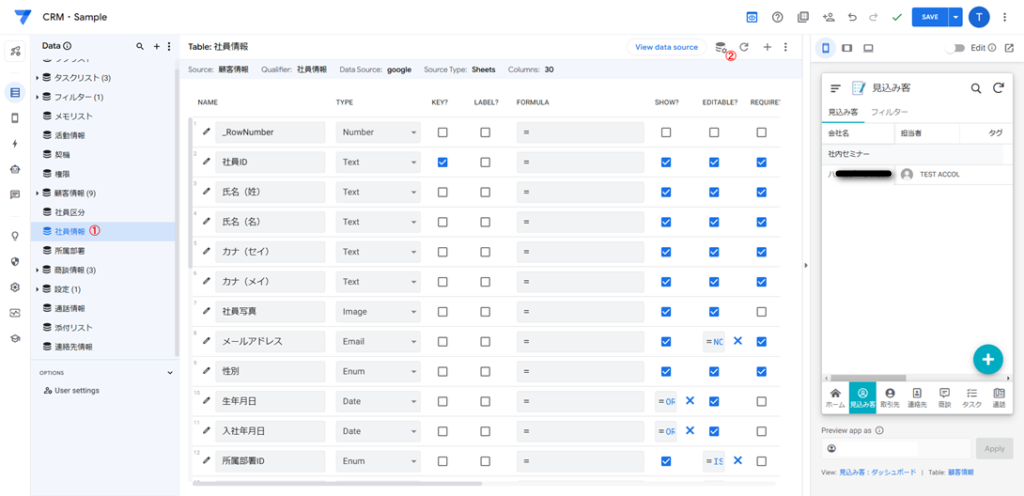Select the 取引先 tab in bottom navigation
This screenshot has width=1024, height=496.
click(x=889, y=397)
